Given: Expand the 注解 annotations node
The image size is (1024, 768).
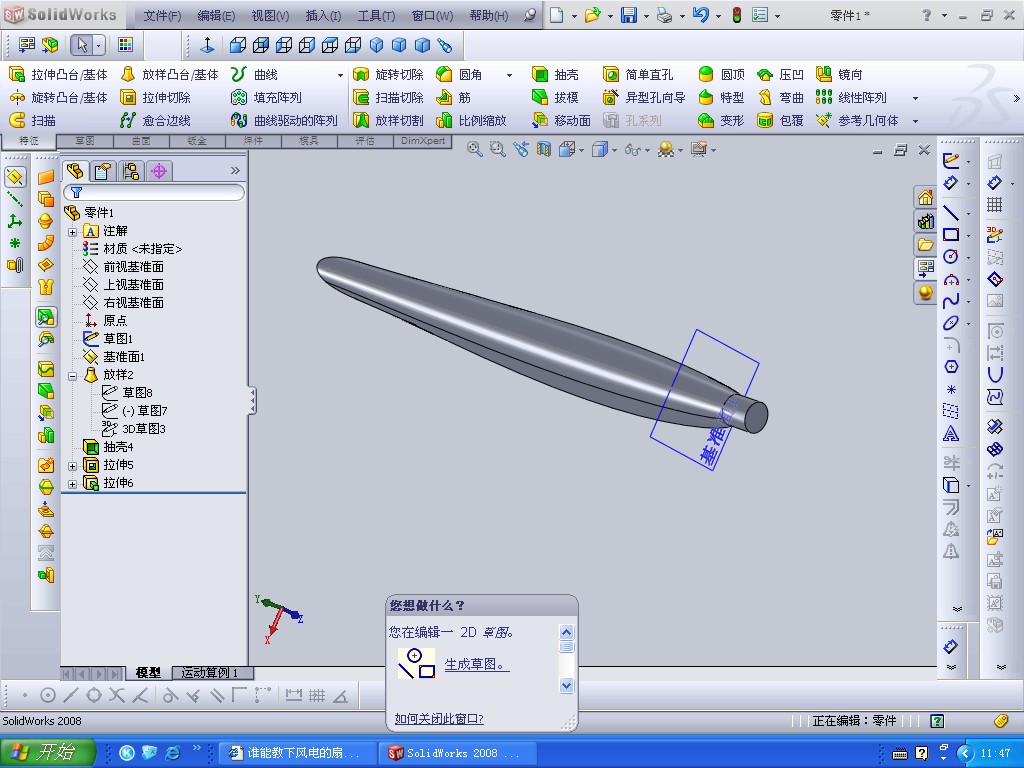Looking at the screenshot, I should pos(72,231).
